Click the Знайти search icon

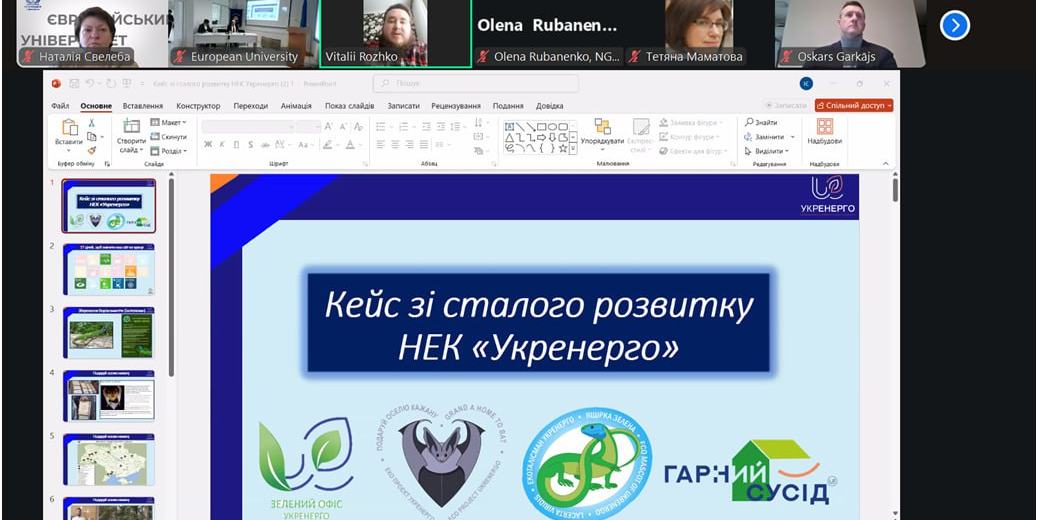[749, 122]
